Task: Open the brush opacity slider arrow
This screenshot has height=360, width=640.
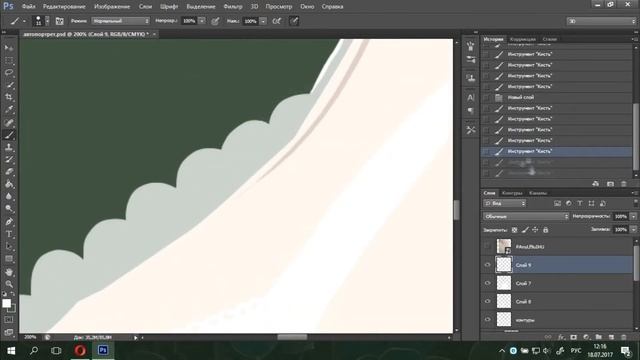Action: 202,21
